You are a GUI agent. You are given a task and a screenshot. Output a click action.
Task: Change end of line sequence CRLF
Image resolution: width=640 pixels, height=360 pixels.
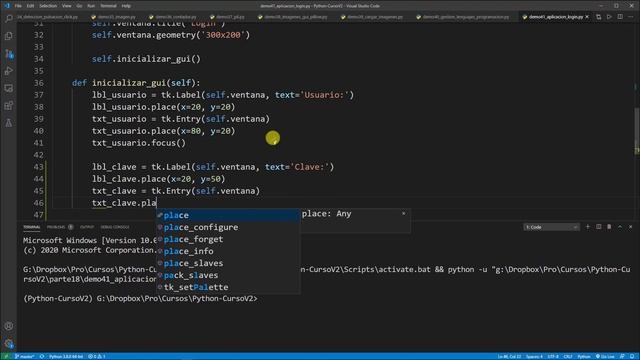[568, 357]
